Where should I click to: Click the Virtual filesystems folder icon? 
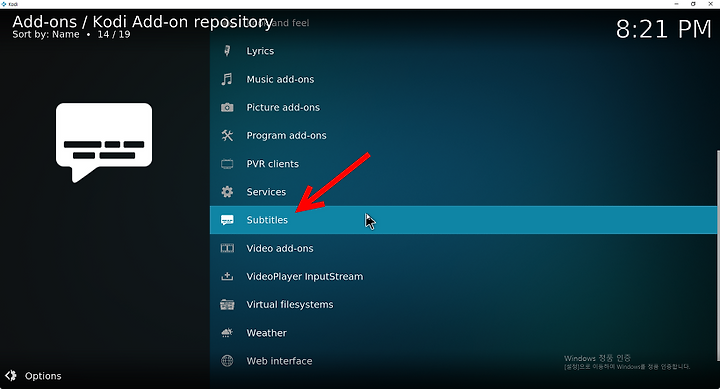pos(227,304)
